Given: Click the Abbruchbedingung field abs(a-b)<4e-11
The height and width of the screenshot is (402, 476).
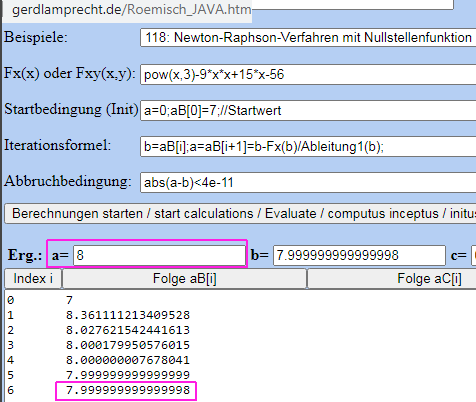Looking at the screenshot, I should tap(308, 182).
